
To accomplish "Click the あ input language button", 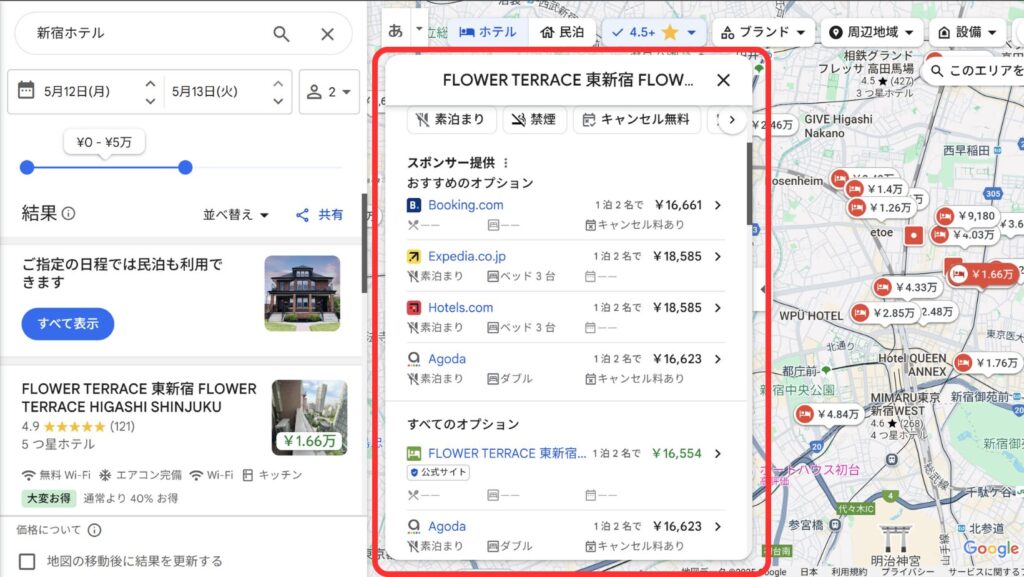I will (395, 31).
